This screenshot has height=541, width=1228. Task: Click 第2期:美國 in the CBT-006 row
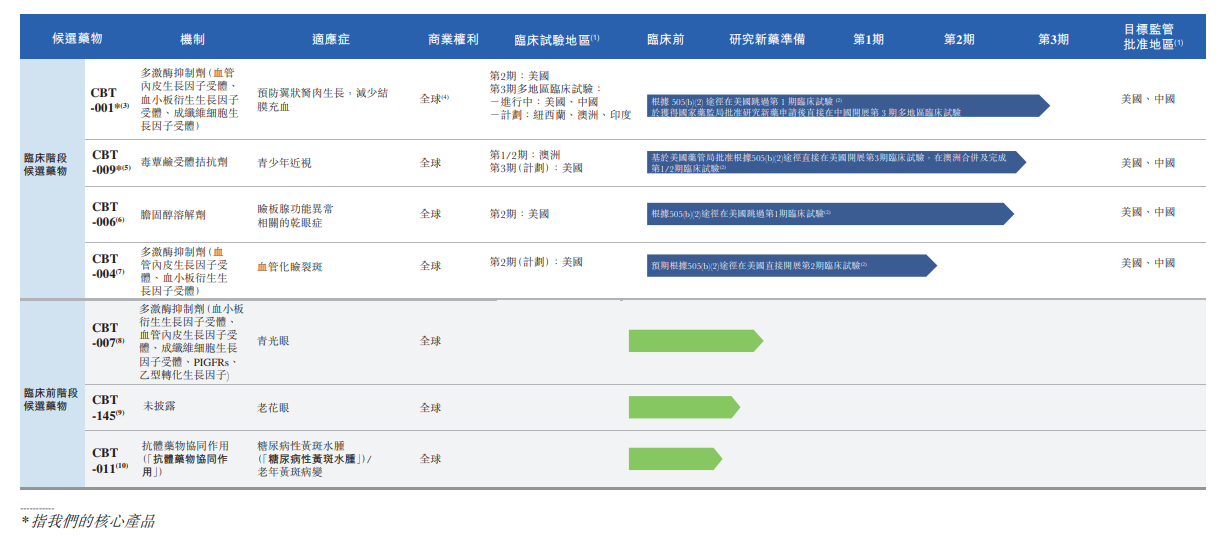[x=519, y=214]
